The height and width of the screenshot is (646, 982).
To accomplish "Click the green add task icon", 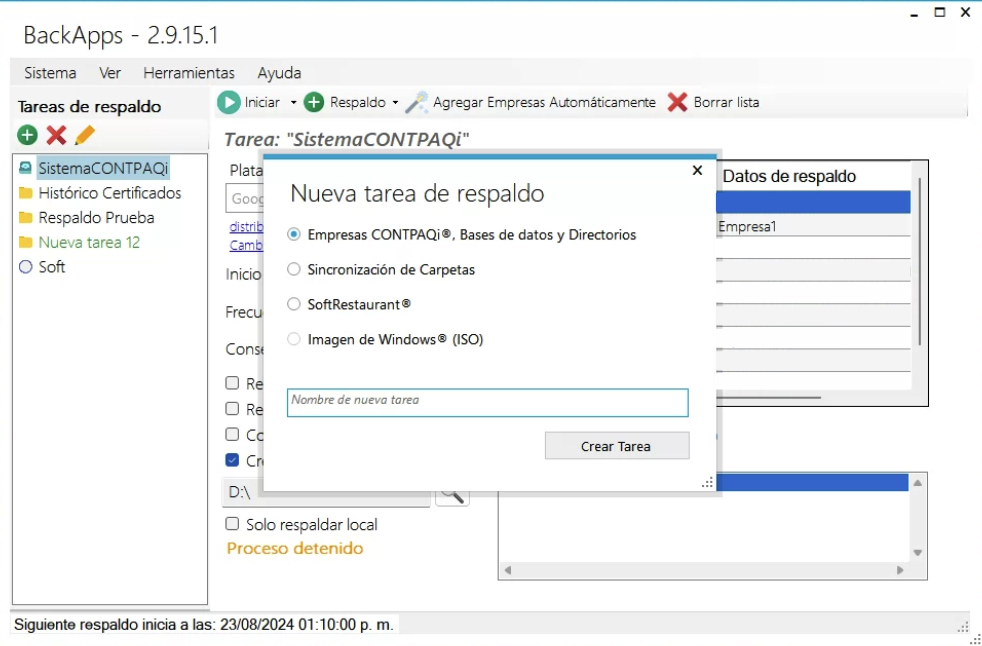I will pyautogui.click(x=27, y=135).
